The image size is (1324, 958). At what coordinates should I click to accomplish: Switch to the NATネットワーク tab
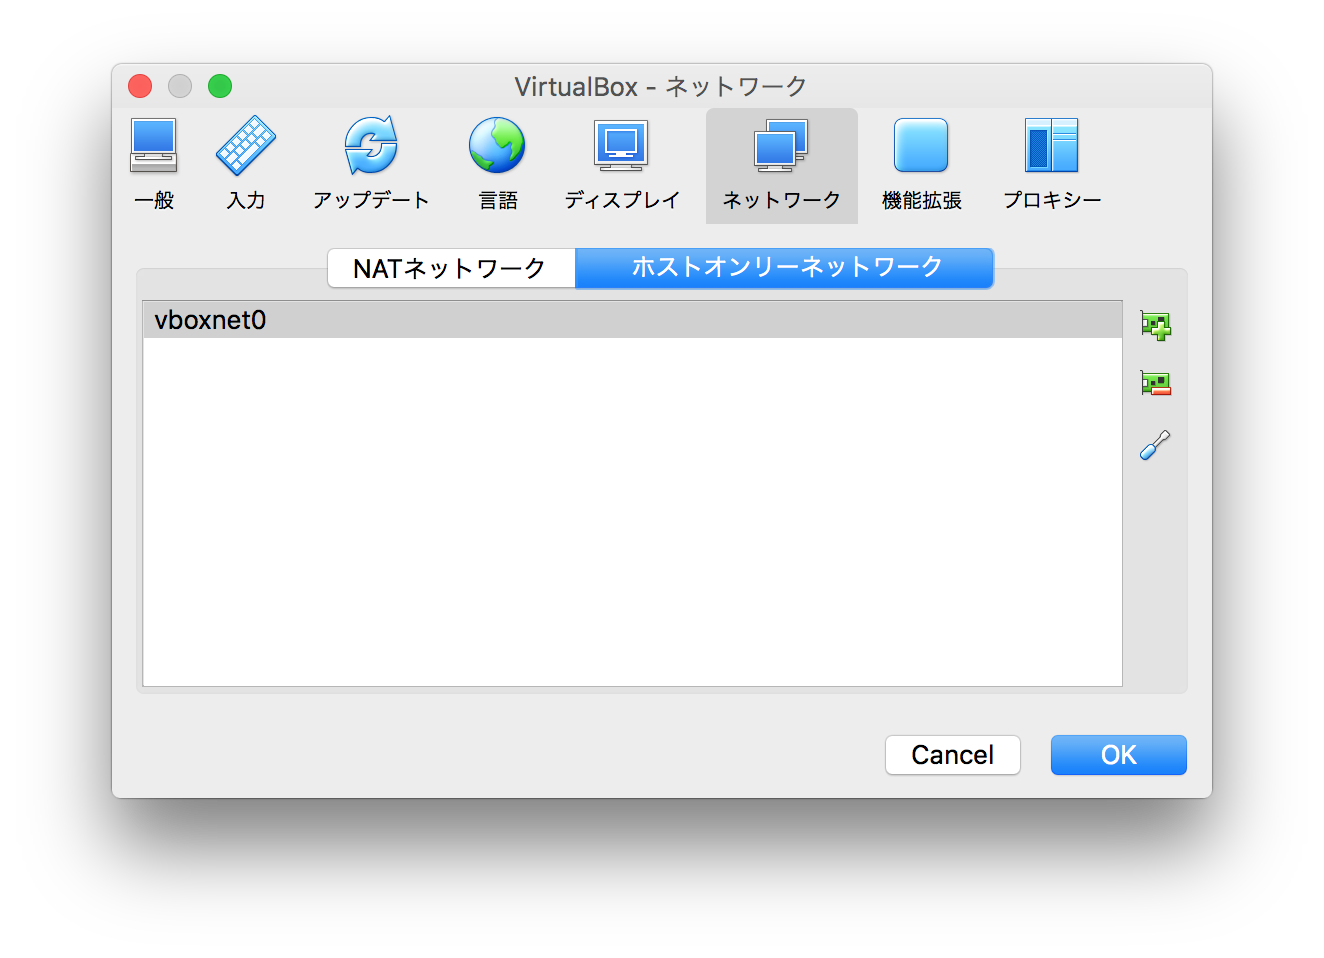coord(451,268)
